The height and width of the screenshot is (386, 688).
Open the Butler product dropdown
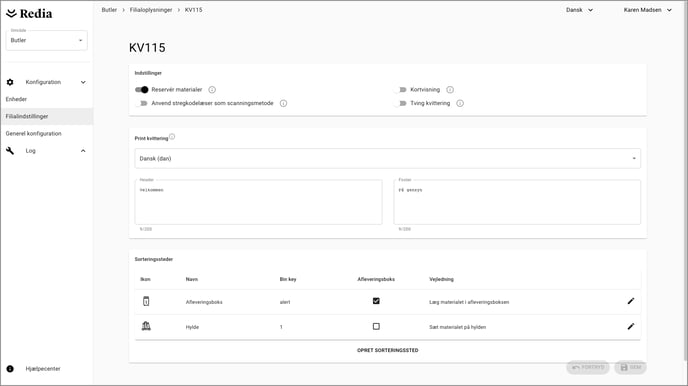47,40
